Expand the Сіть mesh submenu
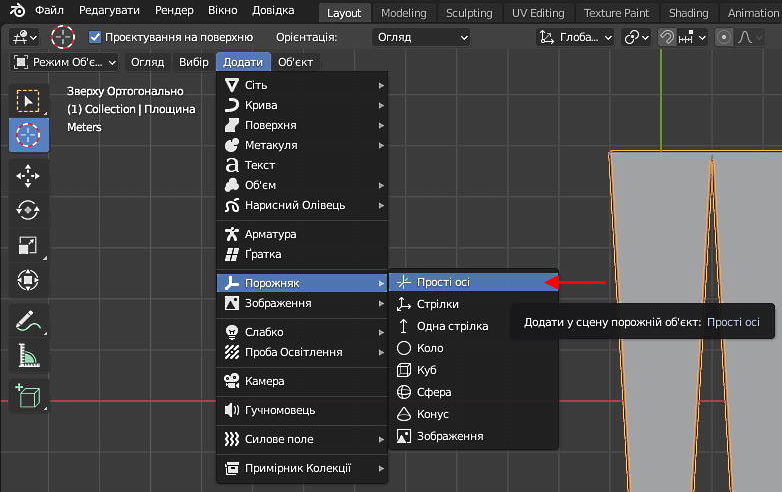The image size is (782, 492). [302, 85]
